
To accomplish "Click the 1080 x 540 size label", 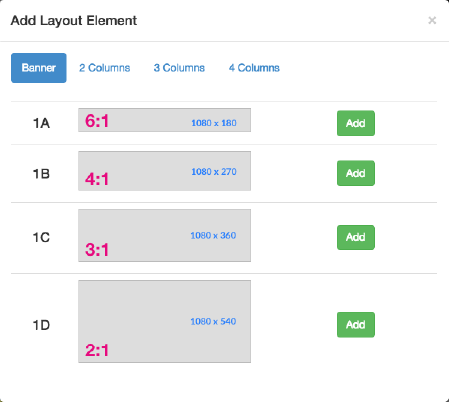I will [213, 321].
